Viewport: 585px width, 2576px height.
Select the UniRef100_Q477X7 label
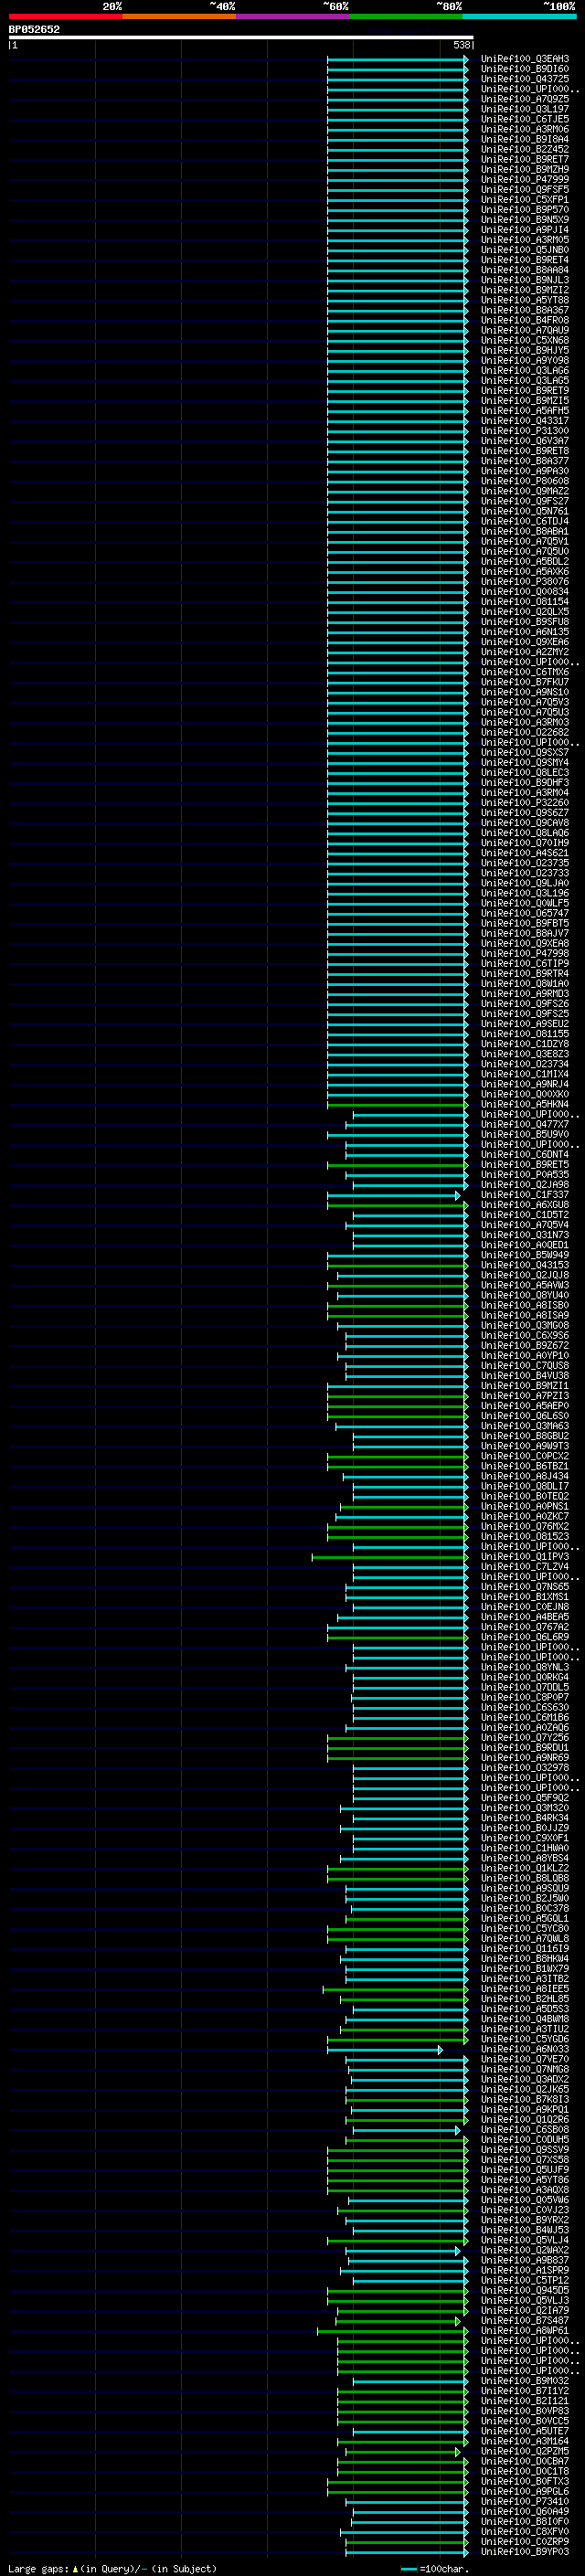coord(525,1124)
